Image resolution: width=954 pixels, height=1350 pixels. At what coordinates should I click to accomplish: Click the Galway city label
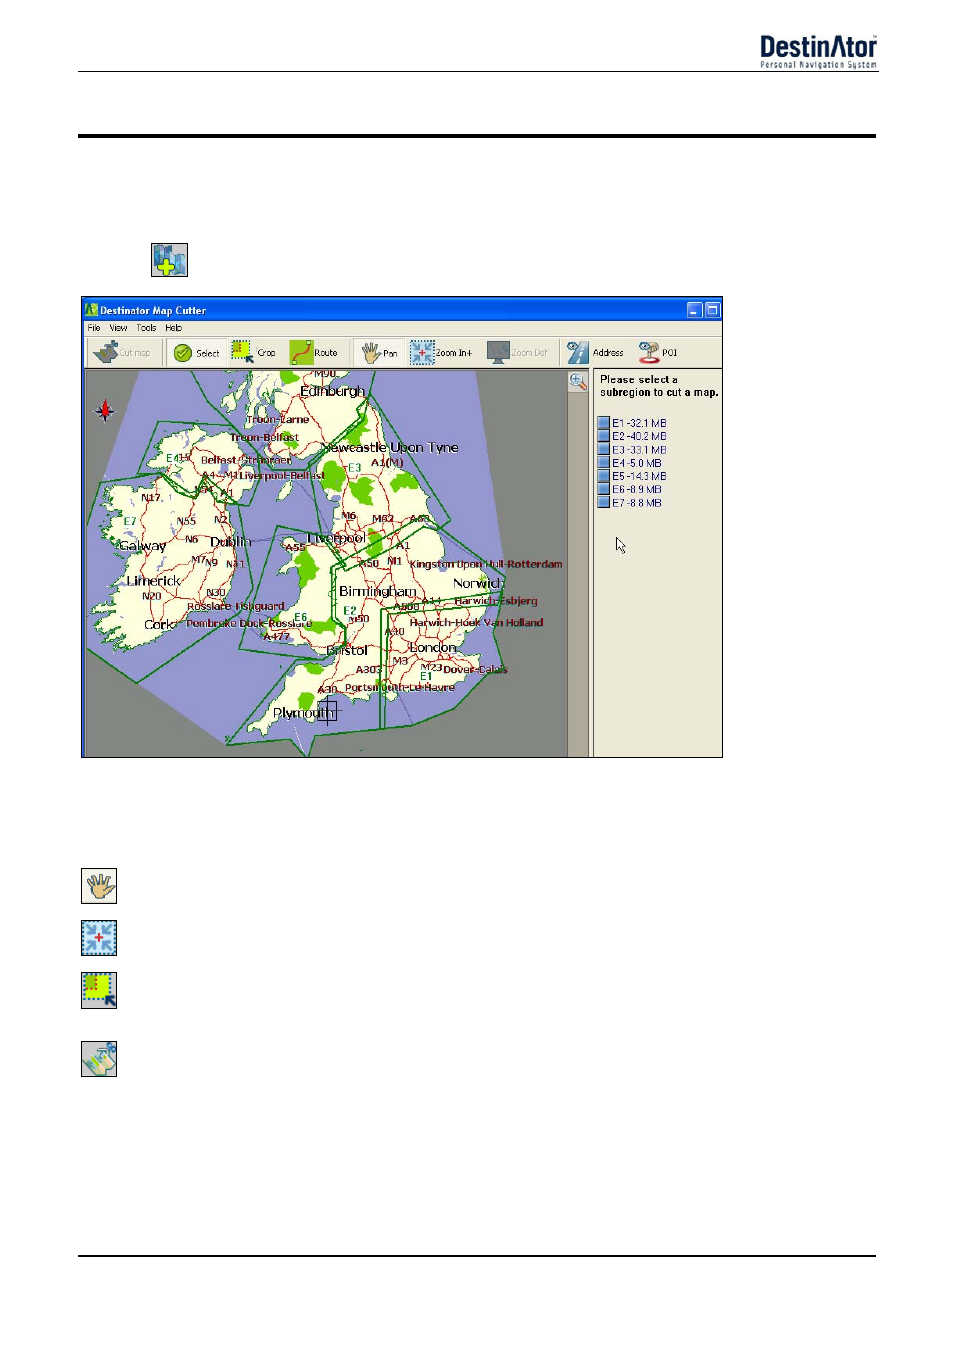(142, 546)
